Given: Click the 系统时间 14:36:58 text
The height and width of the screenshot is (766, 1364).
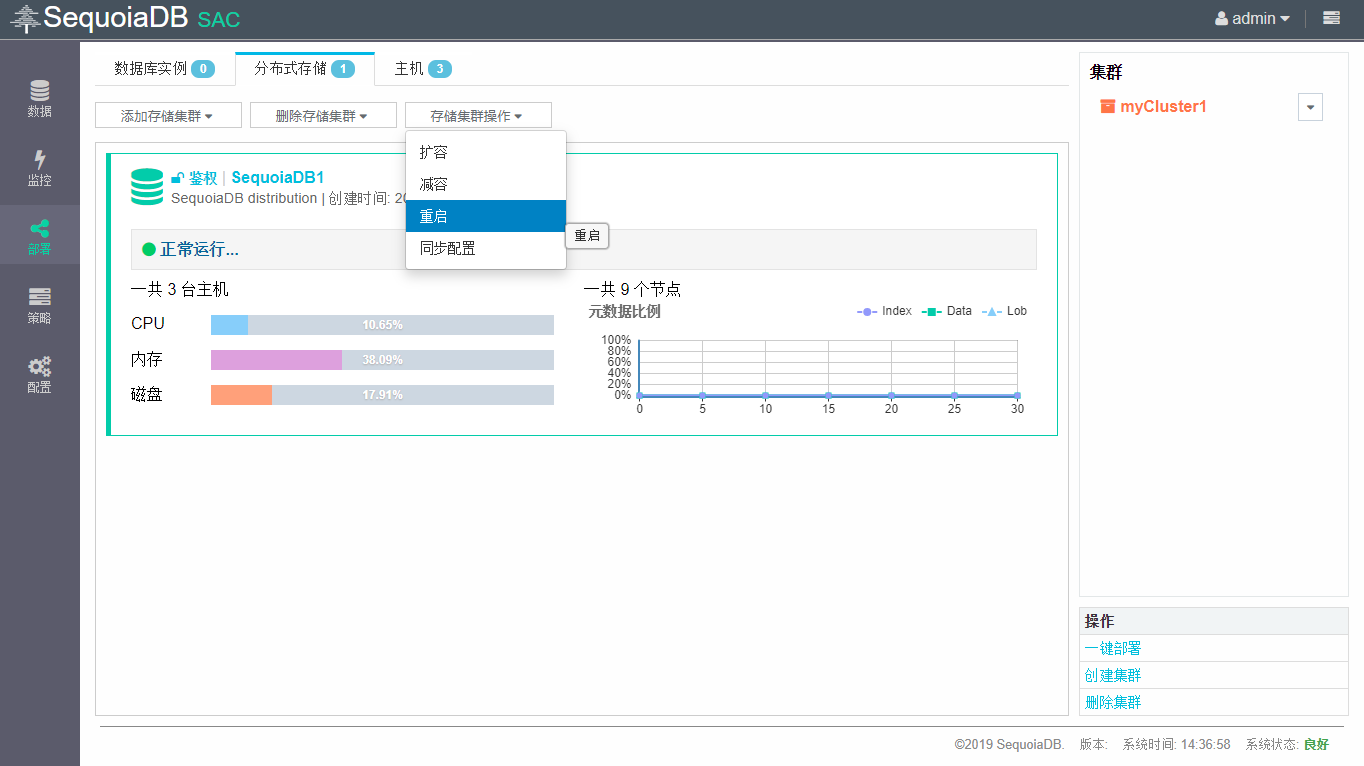Looking at the screenshot, I should click(x=1176, y=745).
